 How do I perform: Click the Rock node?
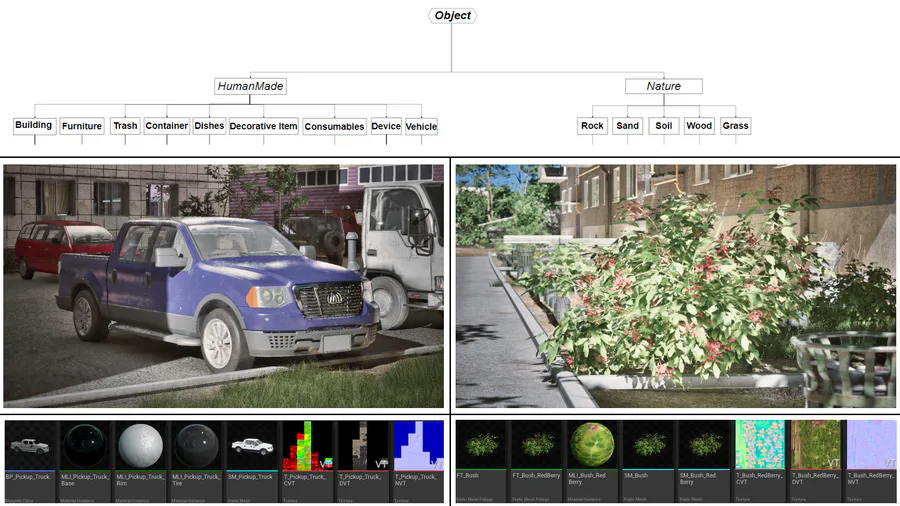coord(592,126)
